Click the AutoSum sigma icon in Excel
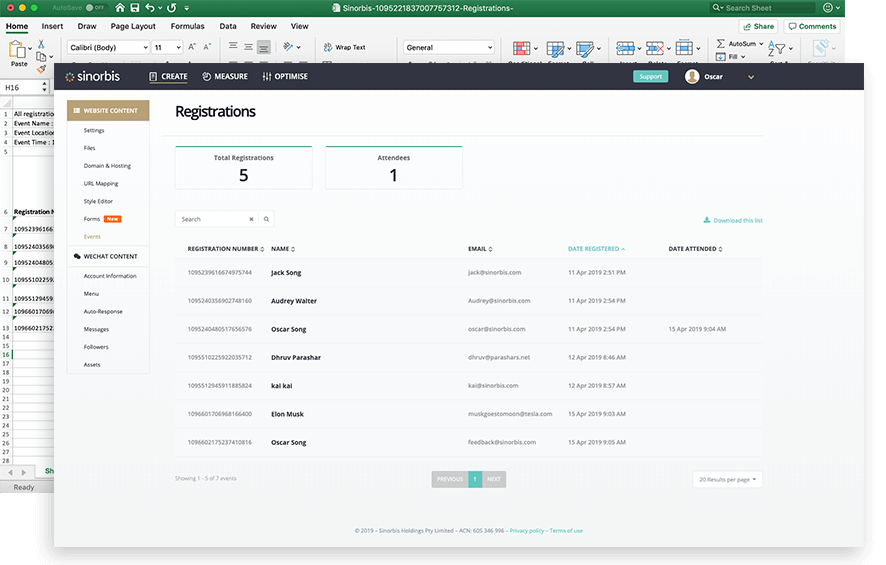886x565 pixels. [x=720, y=44]
